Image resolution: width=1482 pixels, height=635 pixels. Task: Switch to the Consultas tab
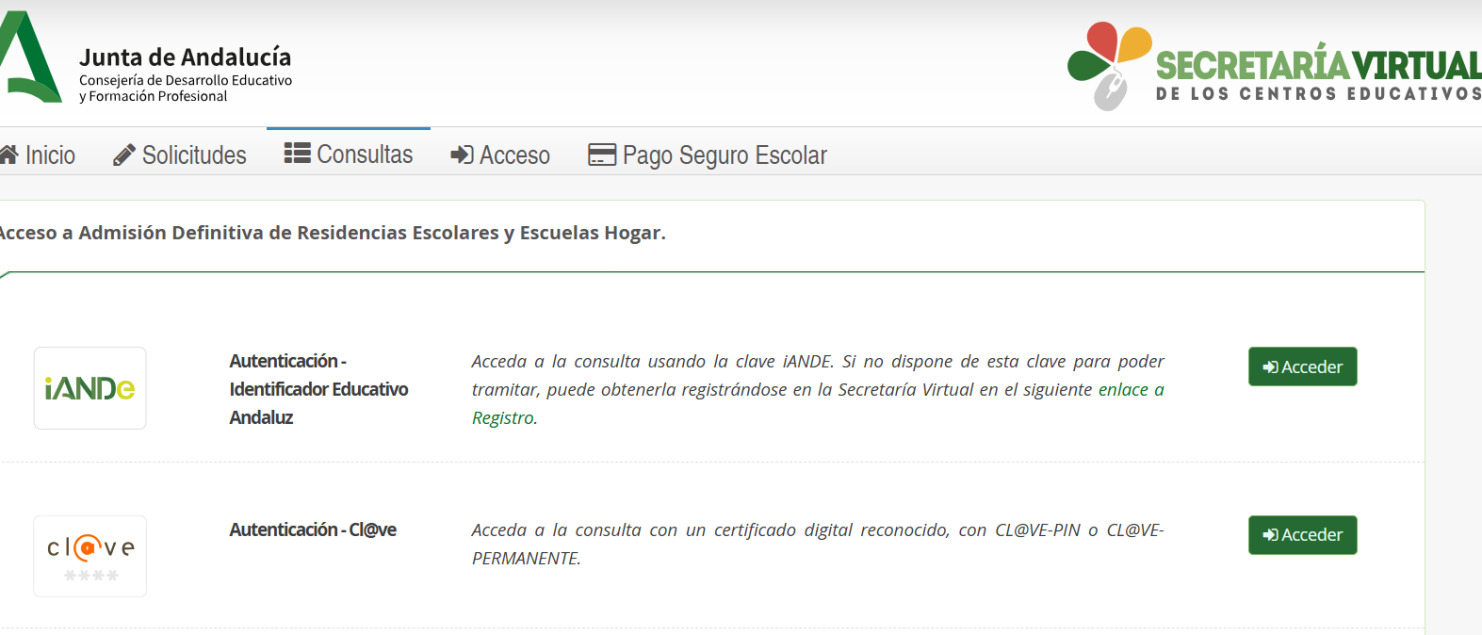[x=364, y=154]
